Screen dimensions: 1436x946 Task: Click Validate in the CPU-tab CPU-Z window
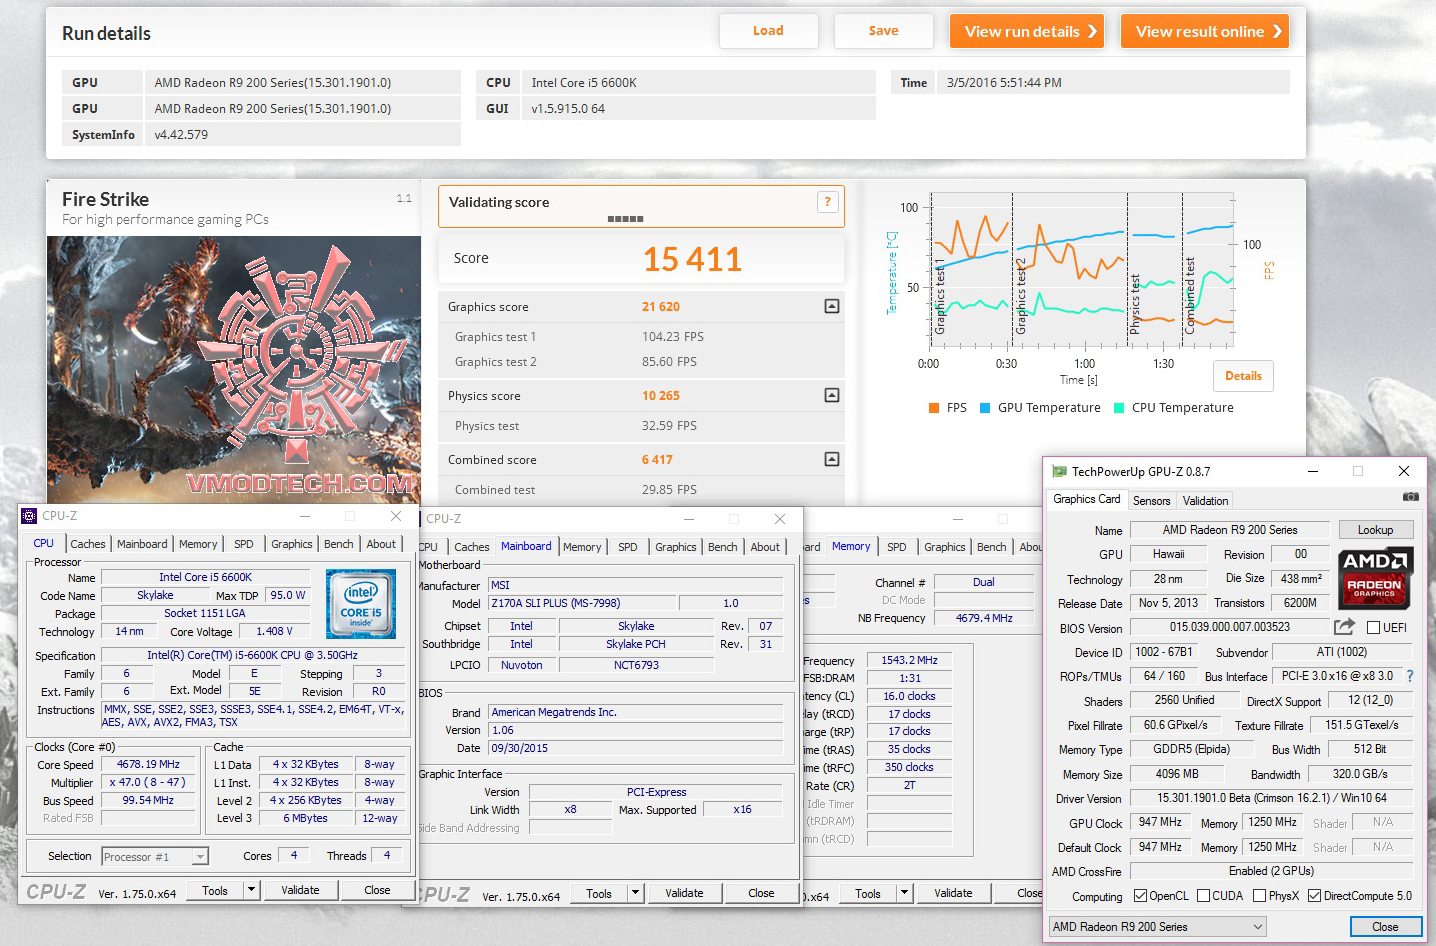[300, 890]
